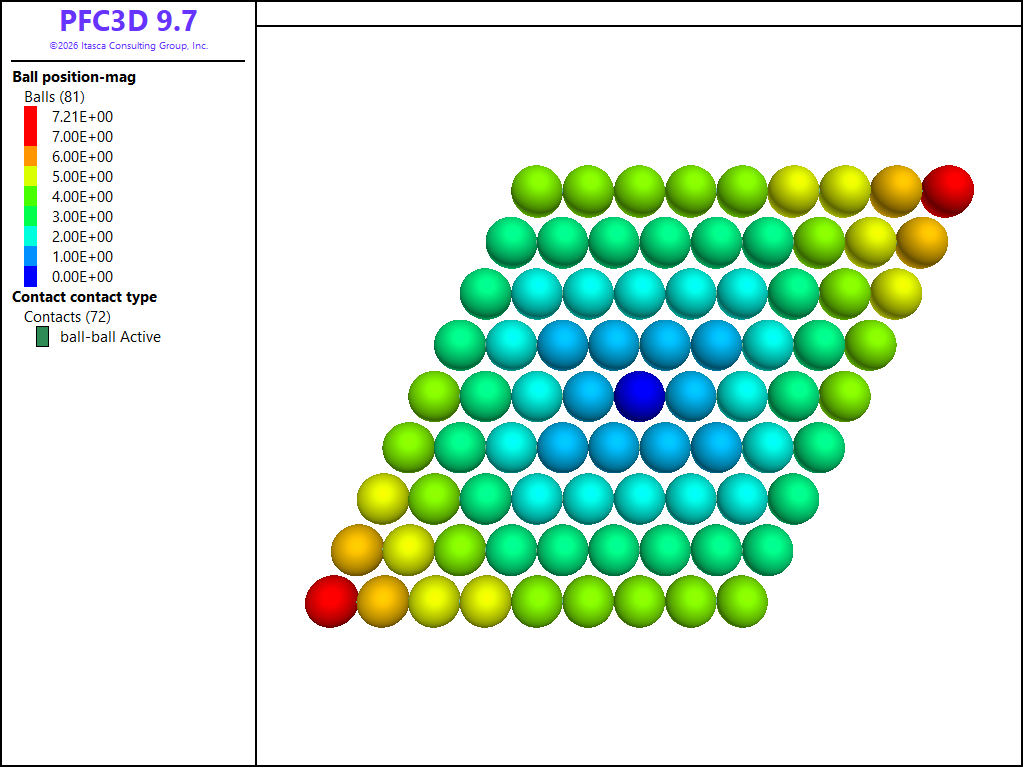Click the PFC3D 9.7 title

(x=128, y=21)
